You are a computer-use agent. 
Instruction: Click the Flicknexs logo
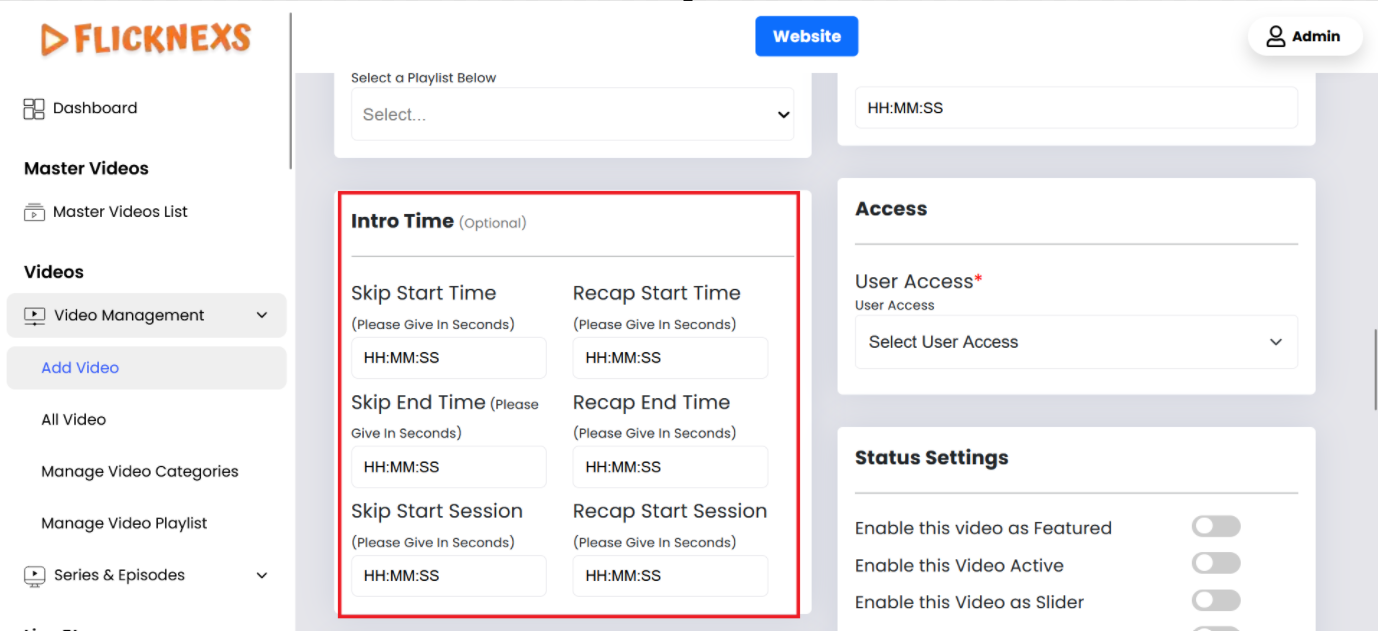tap(146, 39)
